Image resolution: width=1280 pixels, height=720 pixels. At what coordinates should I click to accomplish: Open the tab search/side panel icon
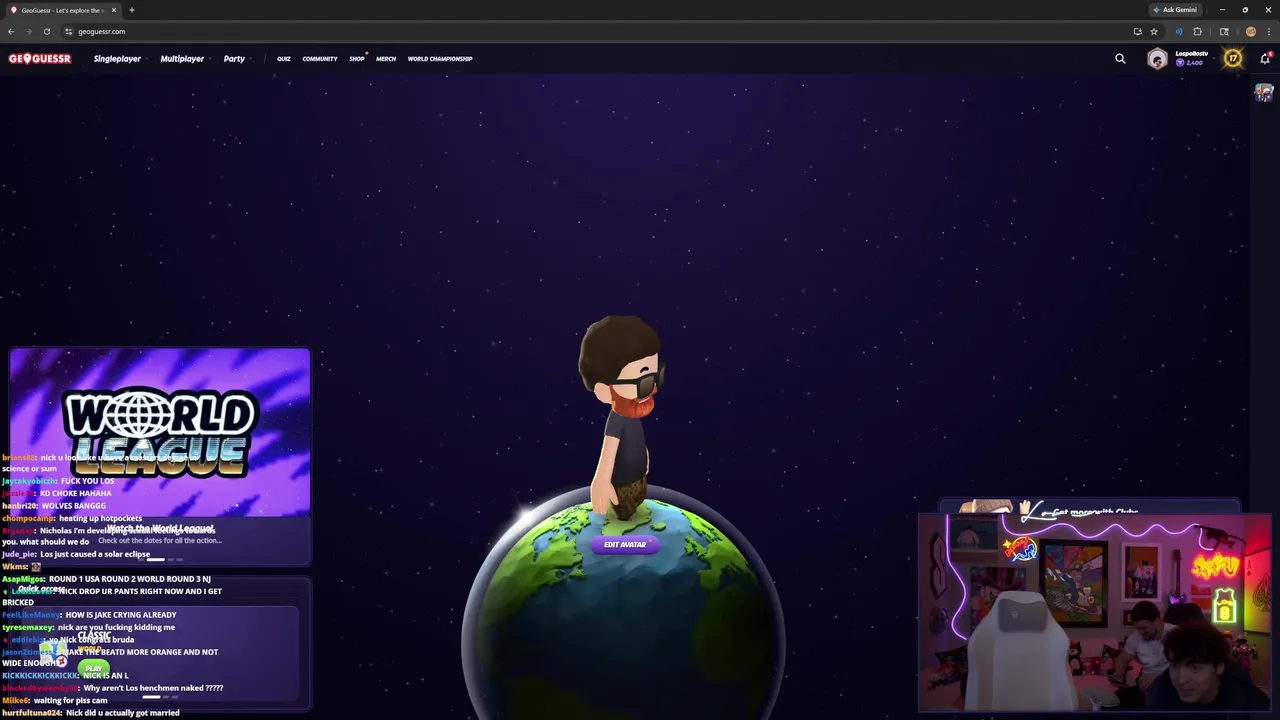pyautogui.click(x=1224, y=31)
